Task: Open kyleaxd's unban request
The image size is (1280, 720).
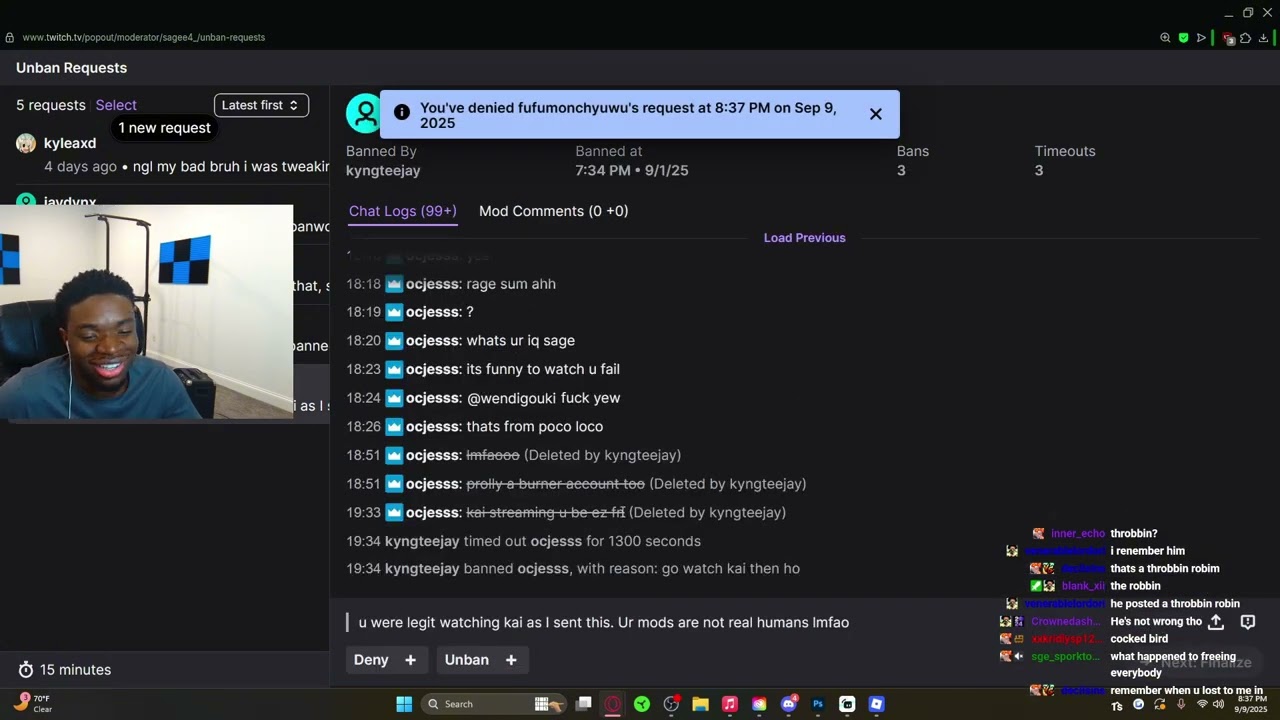Action: (165, 155)
